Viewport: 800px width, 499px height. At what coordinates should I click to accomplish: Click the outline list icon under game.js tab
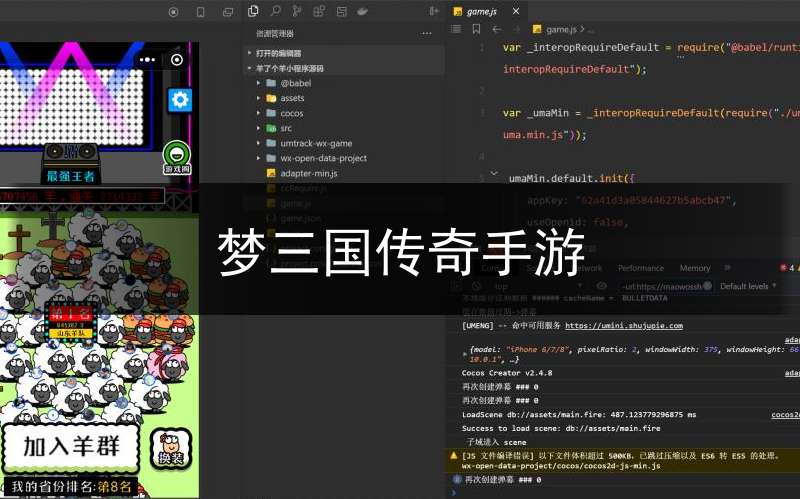[456, 29]
